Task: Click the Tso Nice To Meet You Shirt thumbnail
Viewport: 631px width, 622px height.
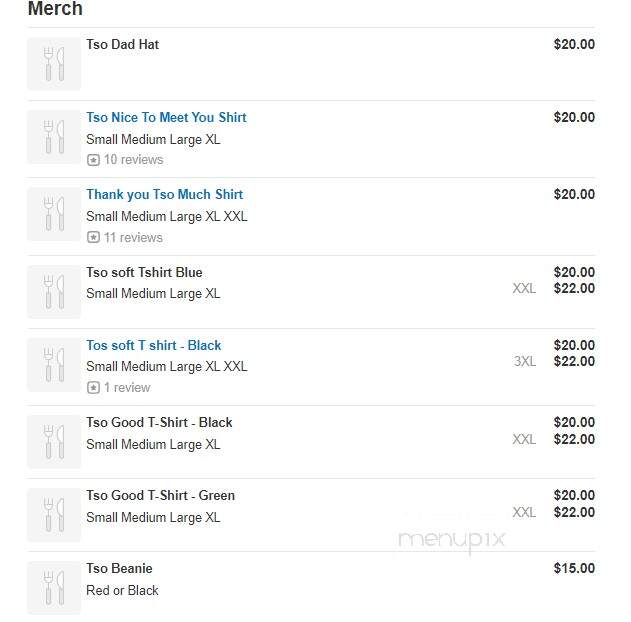Action: coord(54,137)
